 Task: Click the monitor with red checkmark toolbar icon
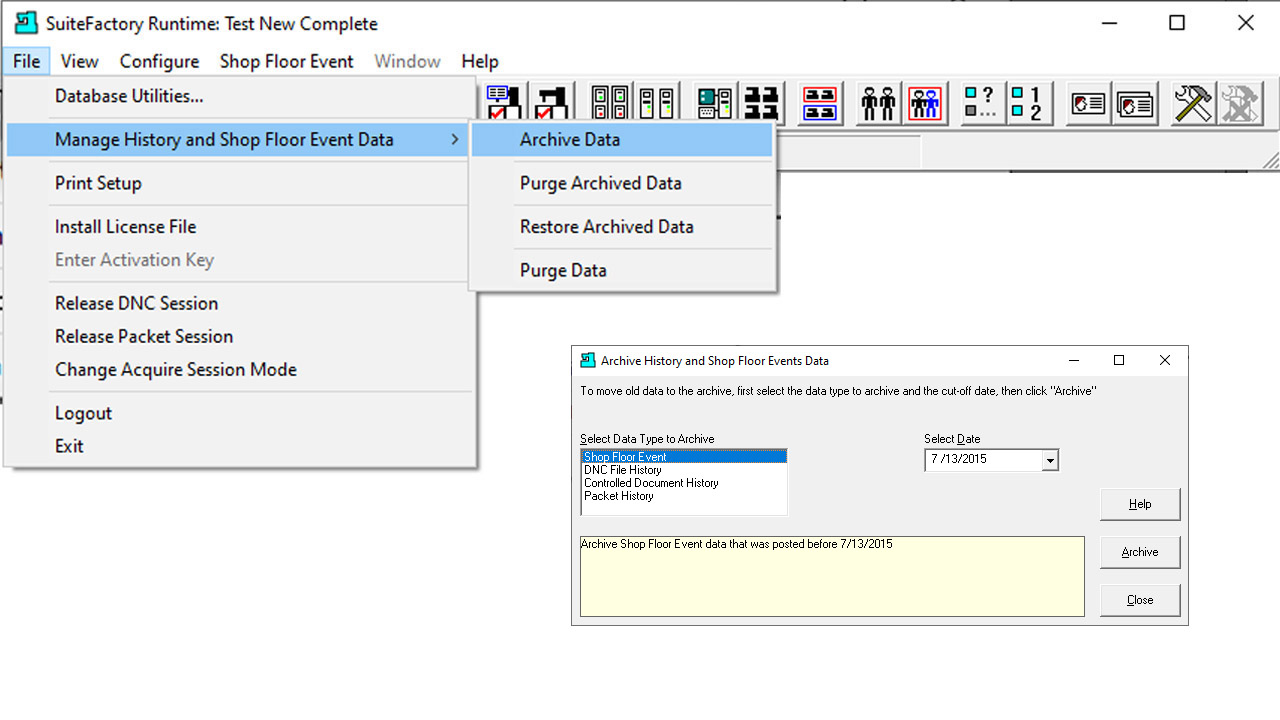503,103
